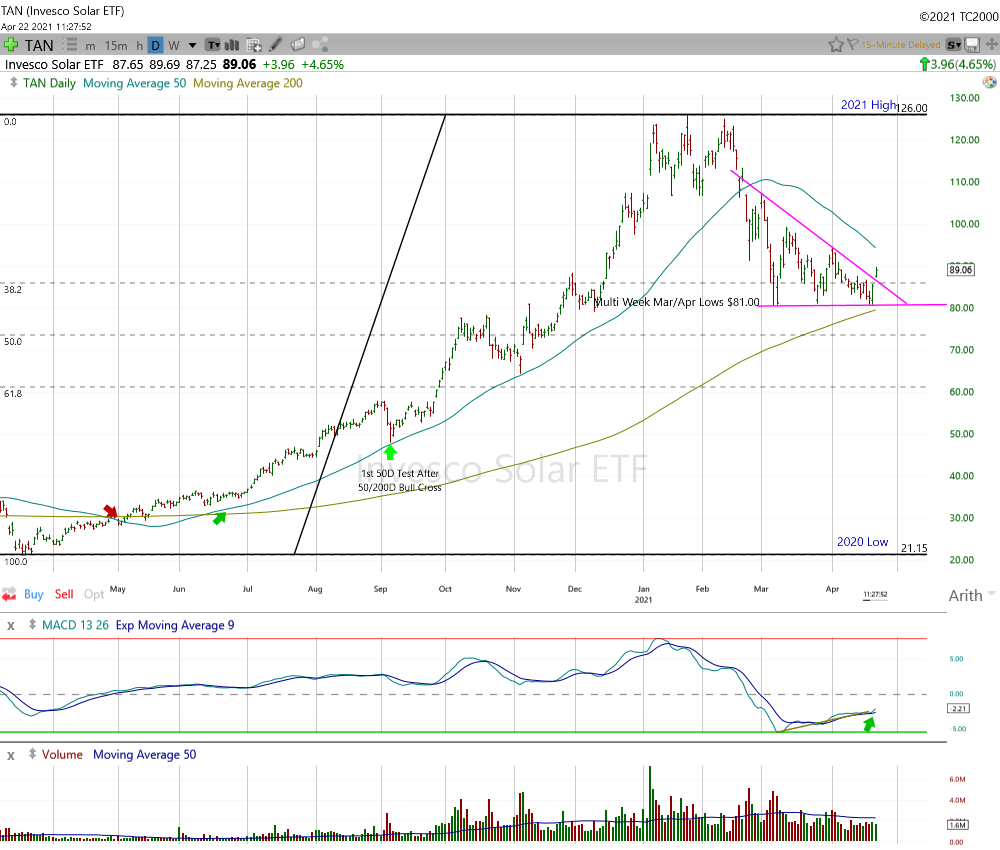
Task: Select the Weekly 'W' timeframe
Action: click(x=173, y=46)
